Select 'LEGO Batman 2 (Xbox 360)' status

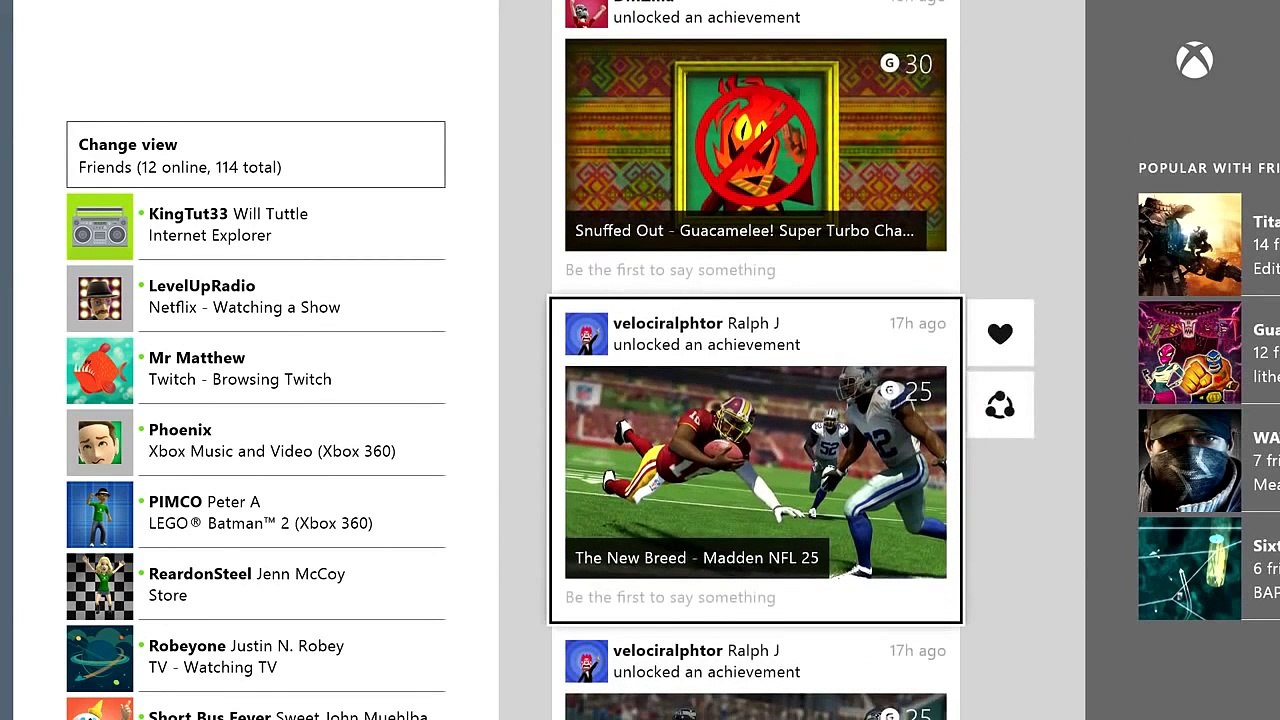coord(260,524)
